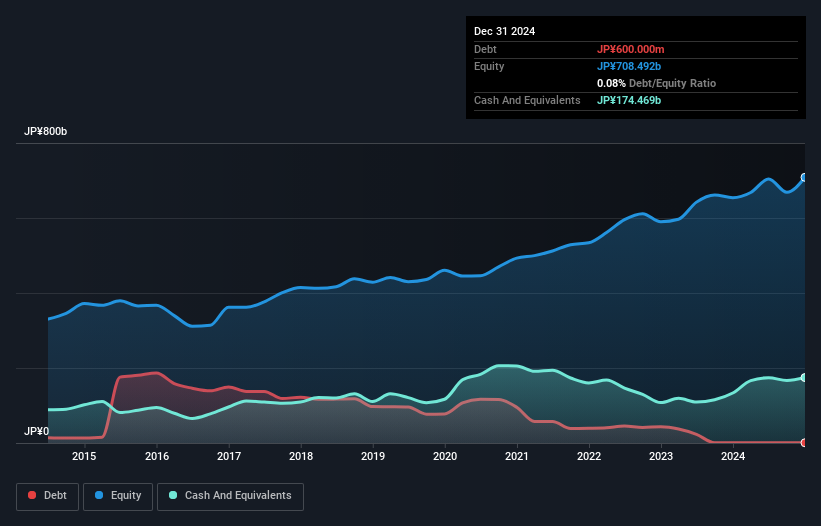Image resolution: width=821 pixels, height=526 pixels.
Task: Click the 2024 x-axis label
Action: (733, 456)
